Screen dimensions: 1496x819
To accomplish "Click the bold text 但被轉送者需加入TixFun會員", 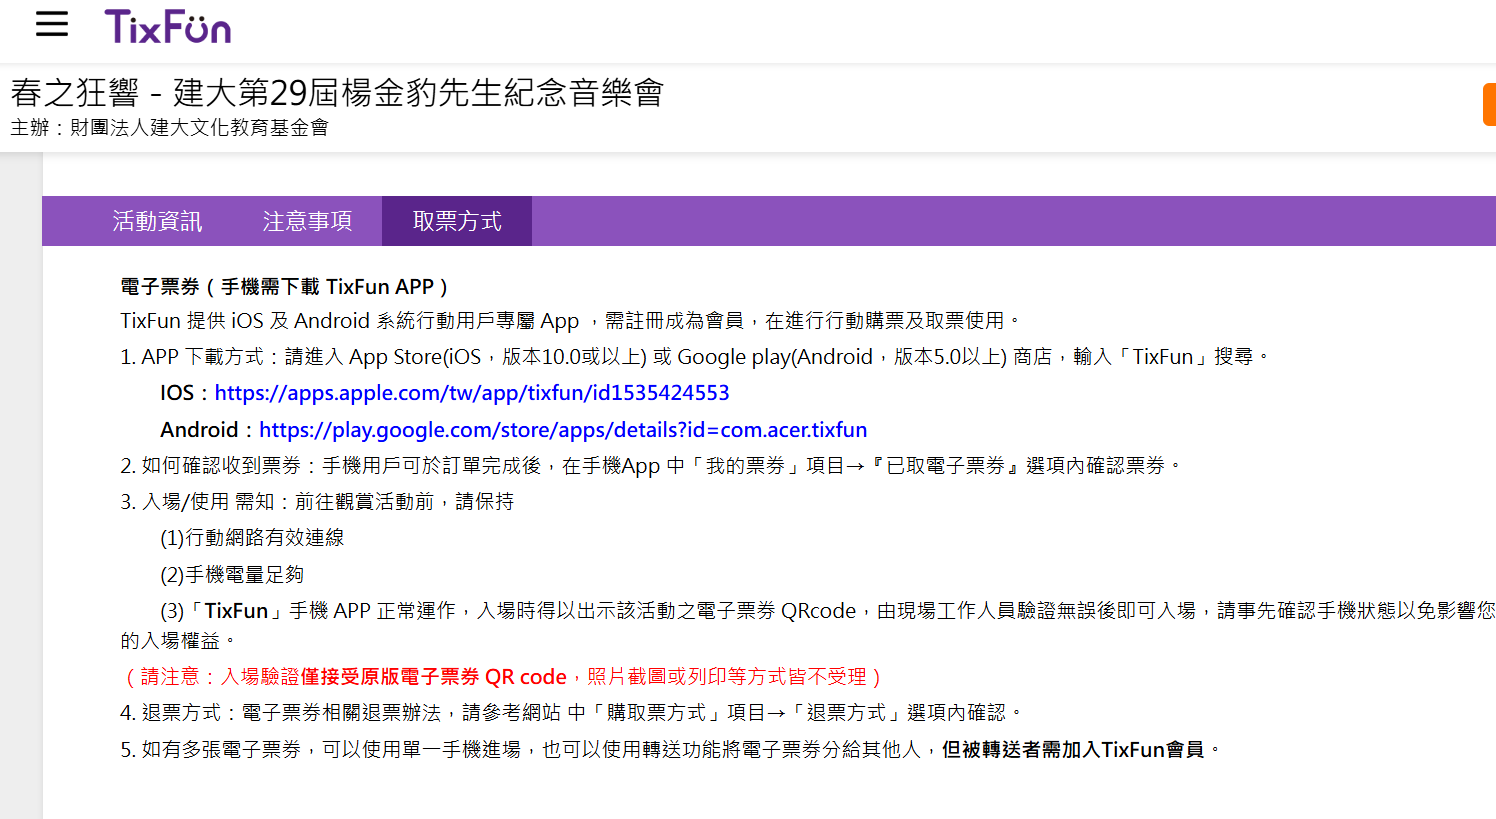I will (1073, 750).
